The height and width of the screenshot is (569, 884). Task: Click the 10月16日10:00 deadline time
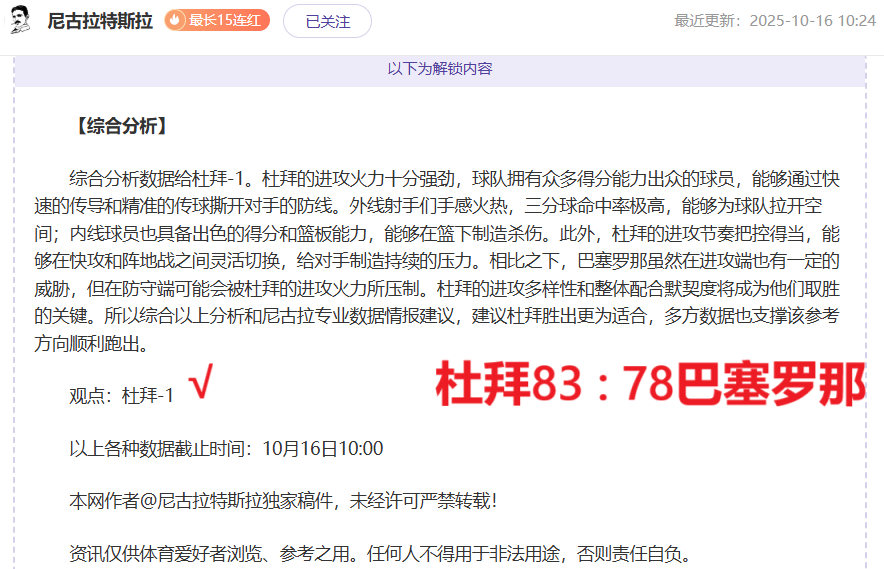(323, 449)
